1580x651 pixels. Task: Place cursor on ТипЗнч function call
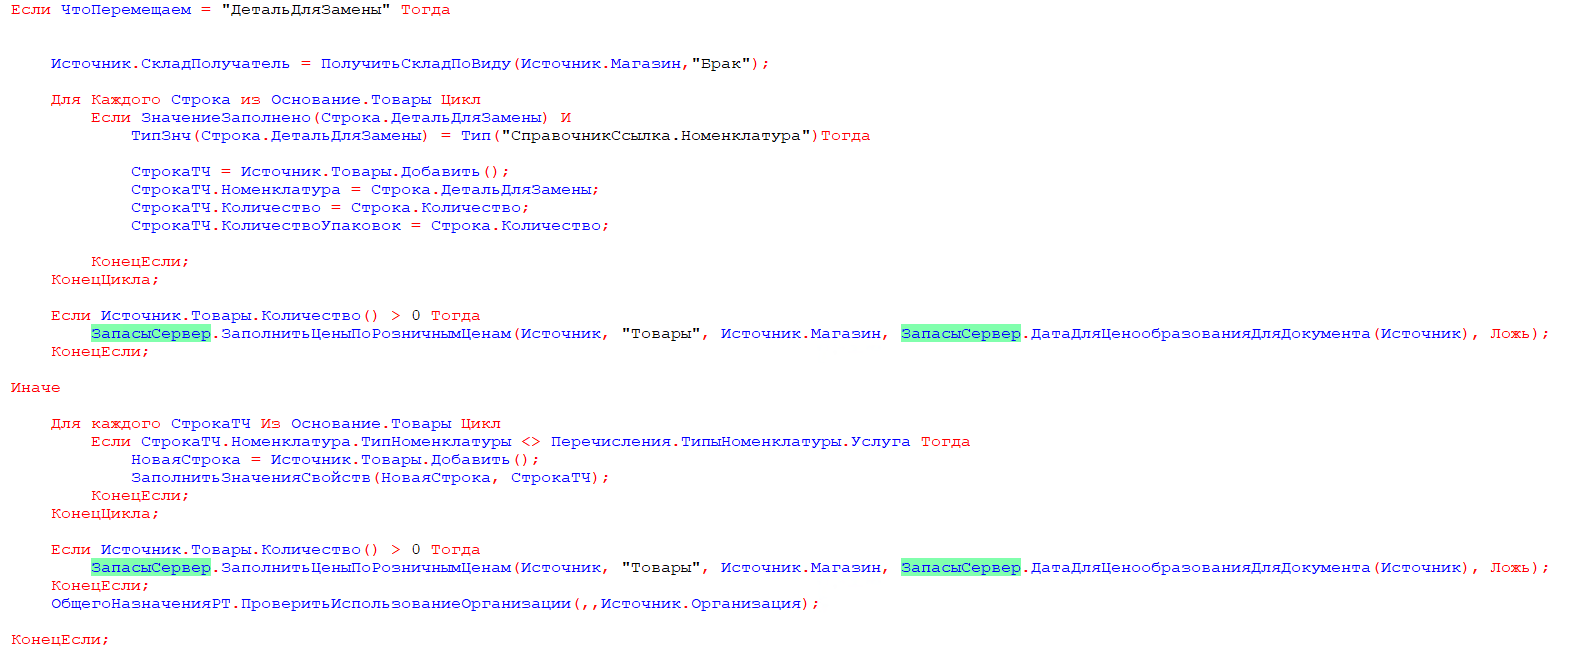pyautogui.click(x=161, y=136)
